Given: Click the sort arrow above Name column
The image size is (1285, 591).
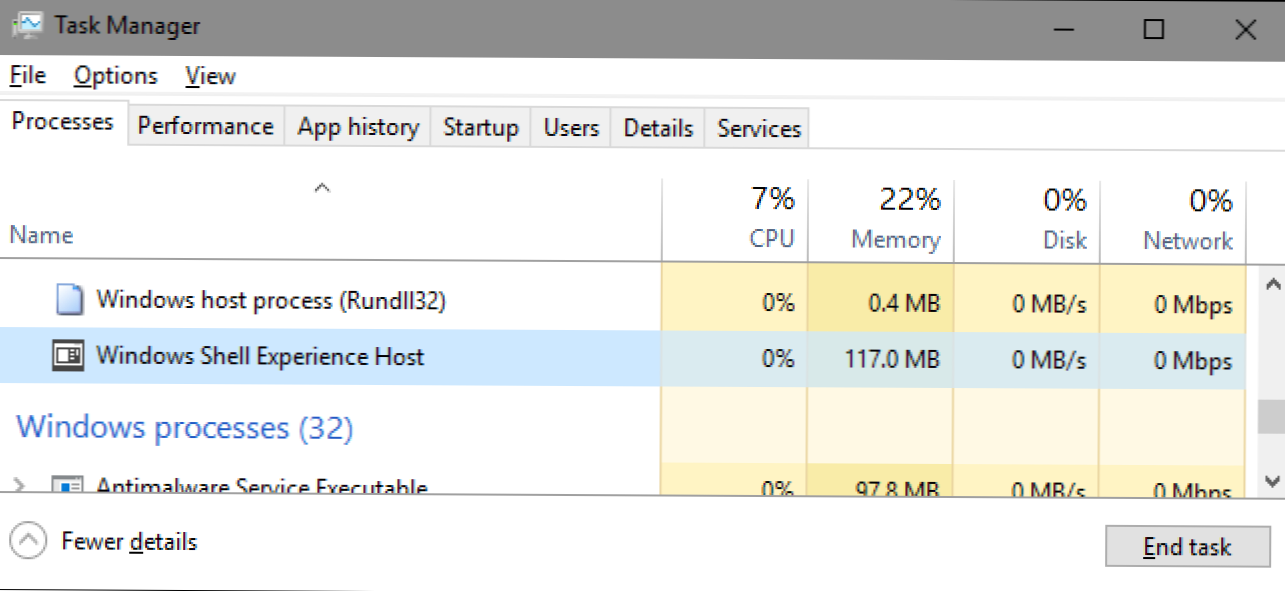Looking at the screenshot, I should [x=321, y=188].
